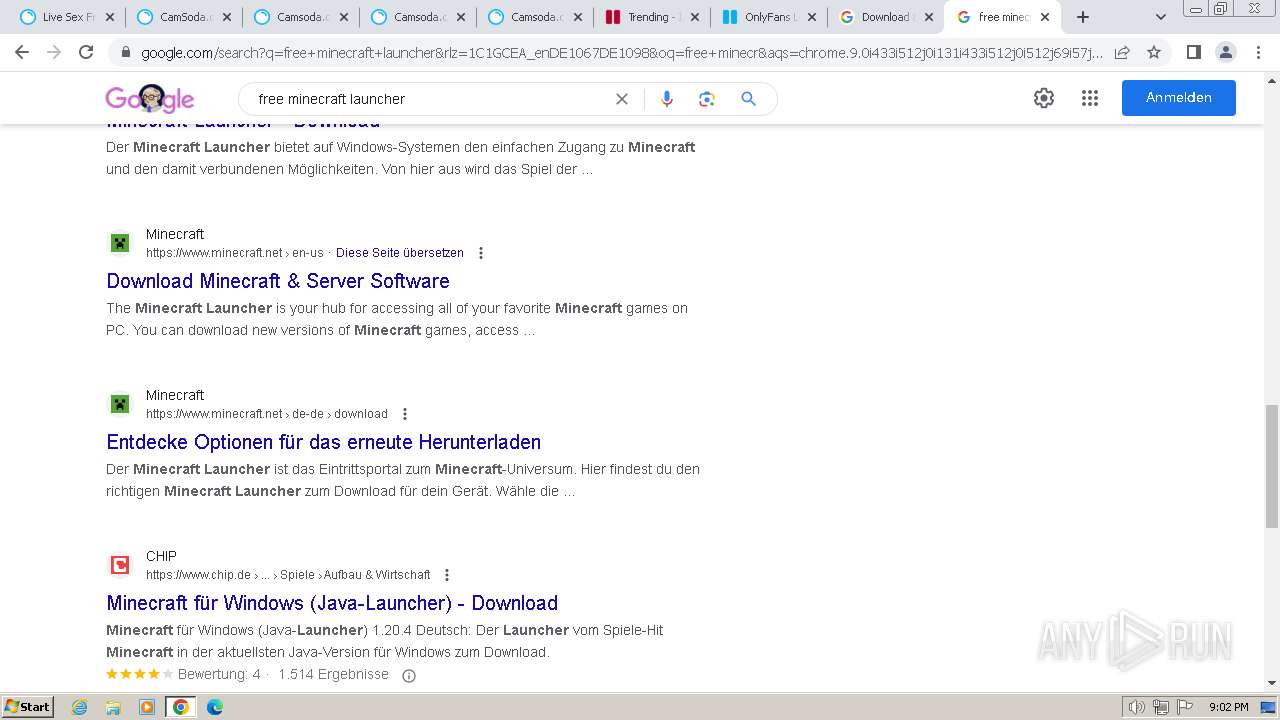Launch Microsoft Edge from the taskbar
The height and width of the screenshot is (720, 1280).
(215, 707)
